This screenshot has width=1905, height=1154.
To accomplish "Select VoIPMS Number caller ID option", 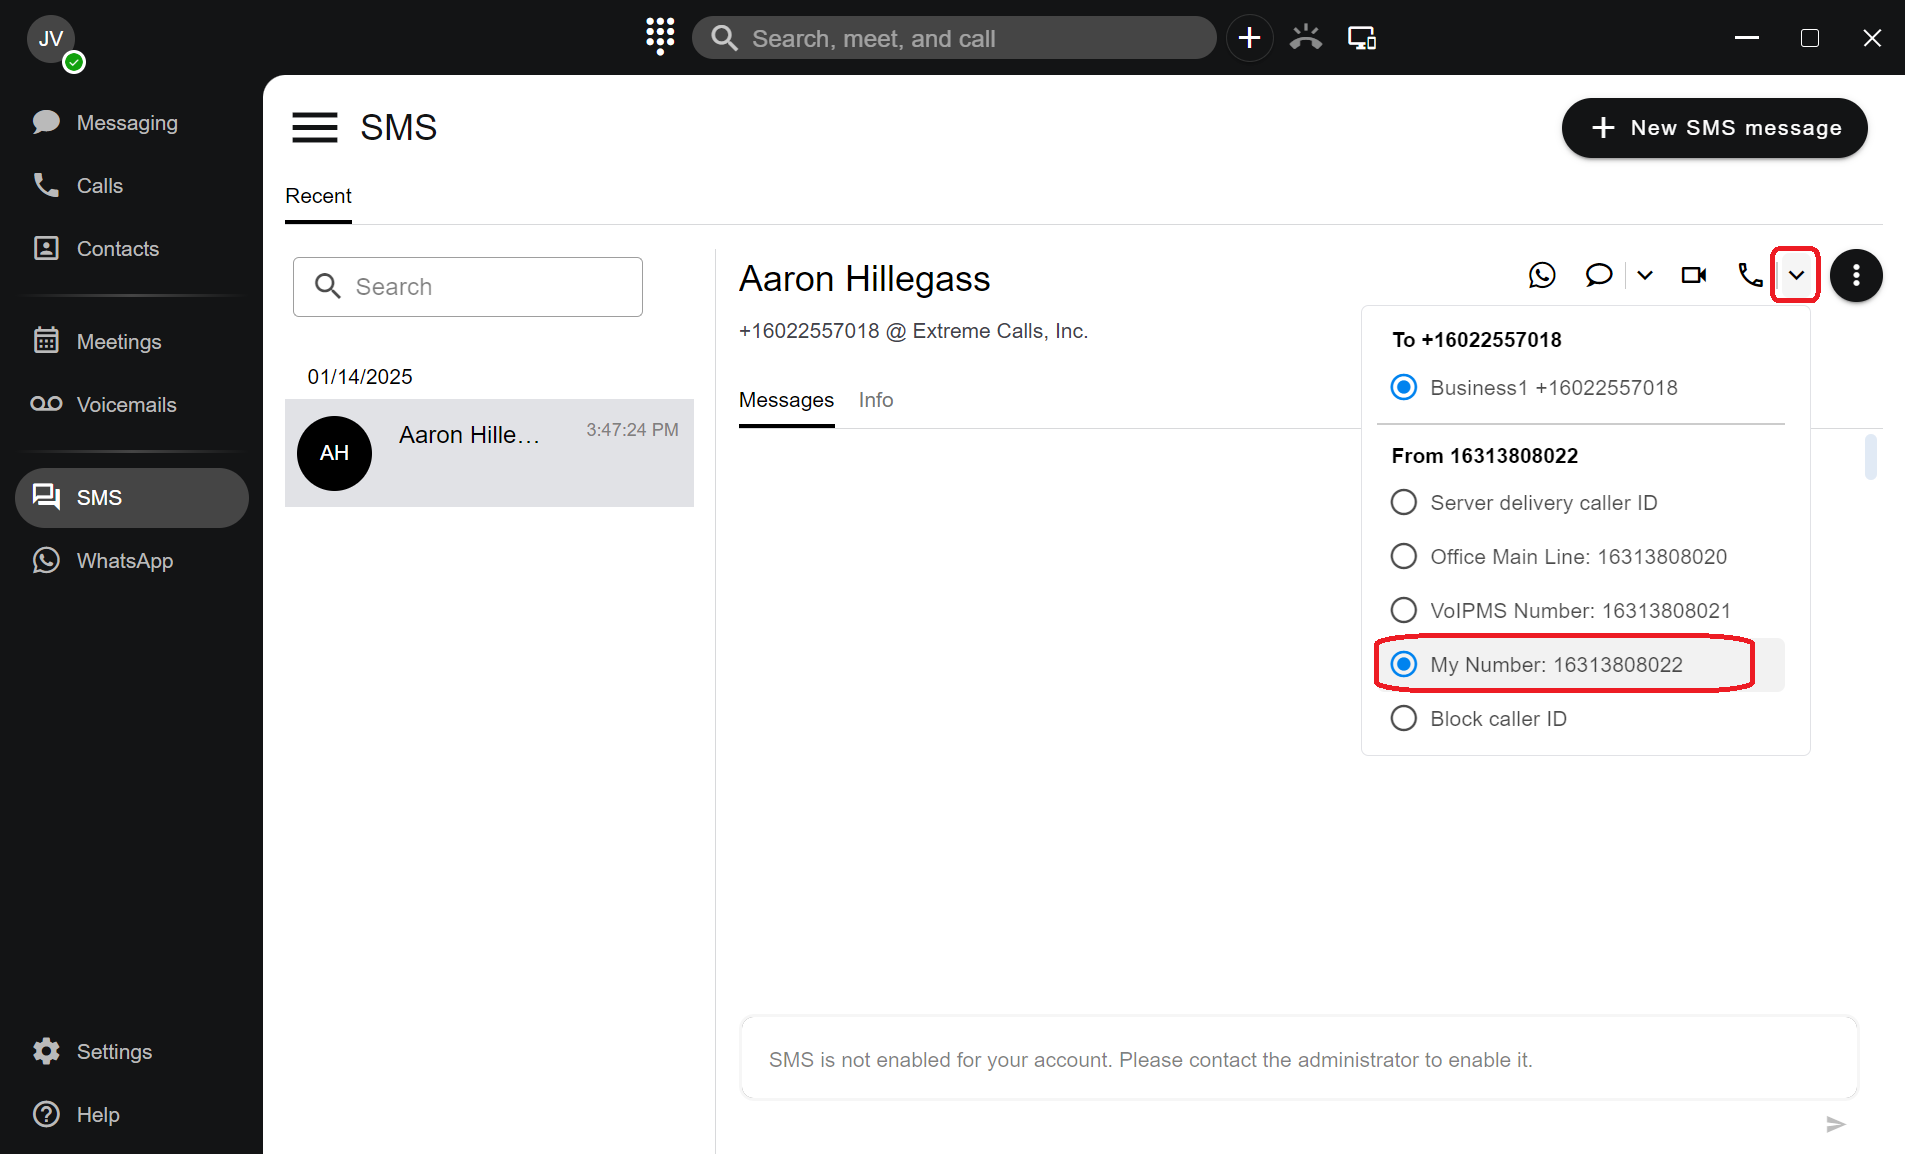I will click(x=1404, y=610).
